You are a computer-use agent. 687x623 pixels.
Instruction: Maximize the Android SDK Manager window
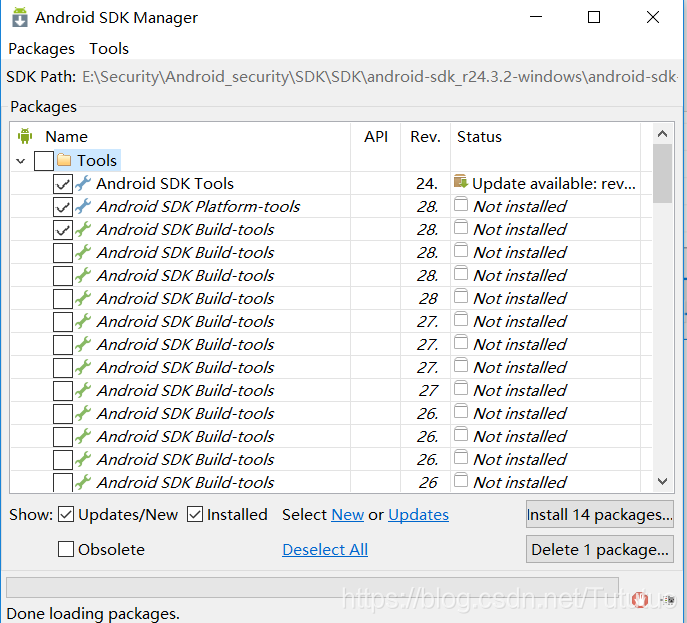594,17
